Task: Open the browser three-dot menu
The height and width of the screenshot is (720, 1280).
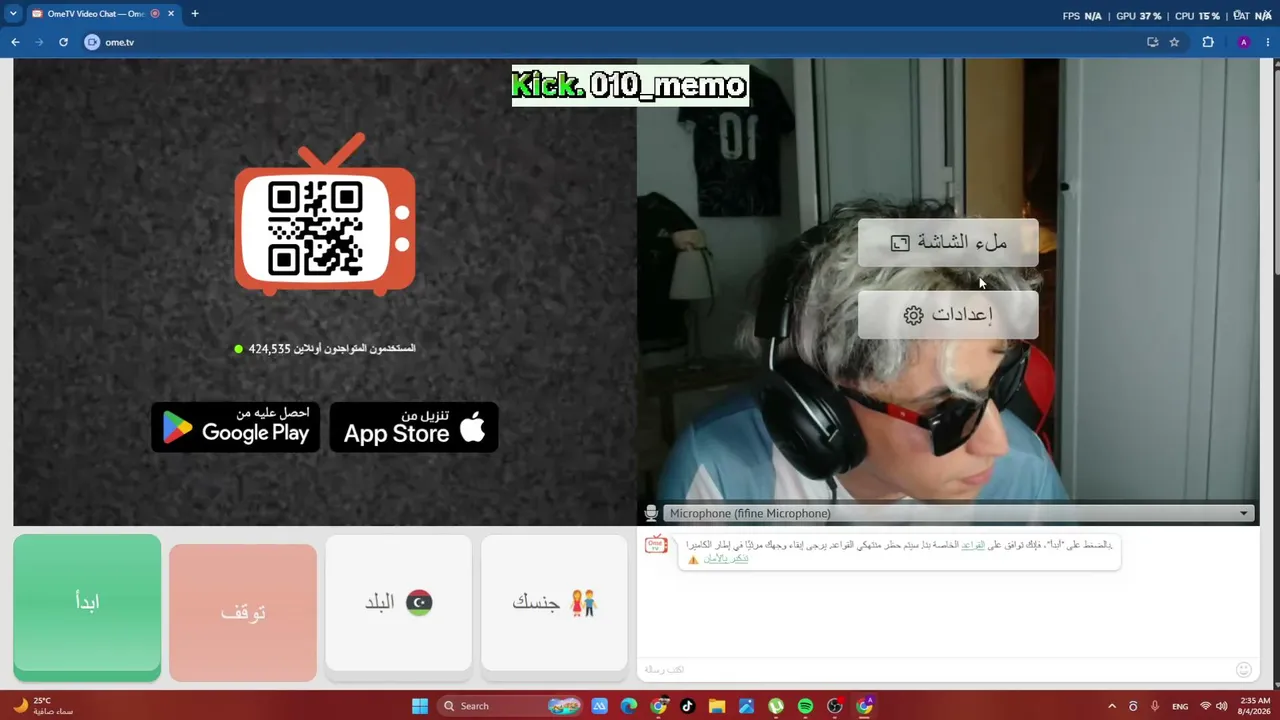Action: (1267, 42)
